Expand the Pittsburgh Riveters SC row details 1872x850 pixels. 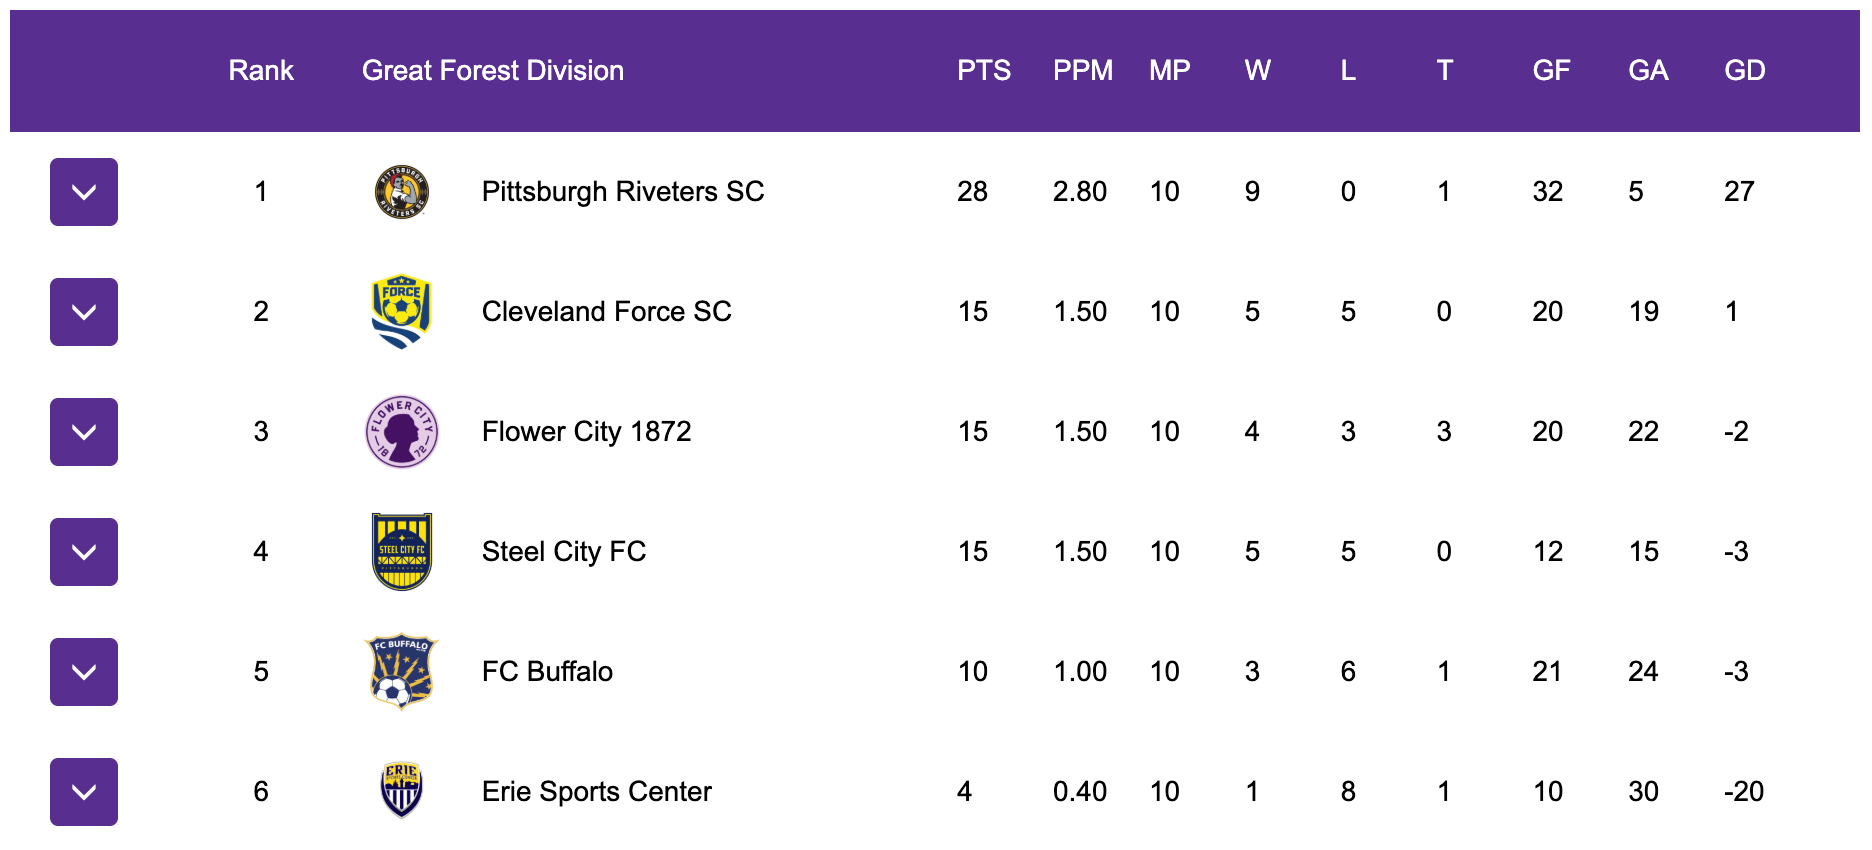(x=84, y=192)
